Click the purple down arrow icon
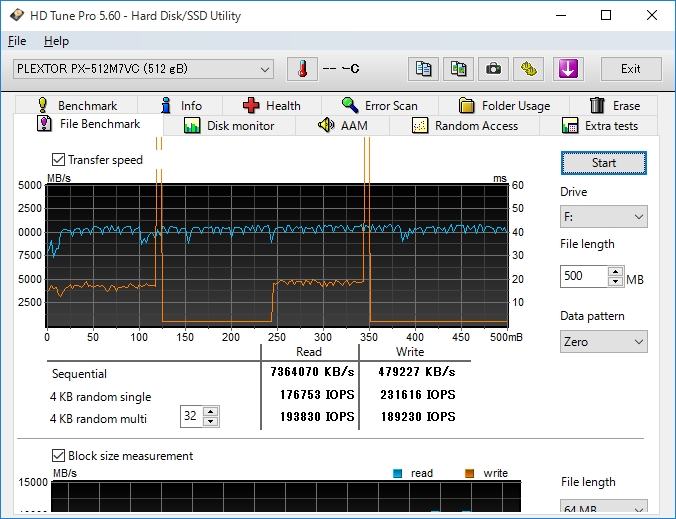 567,69
